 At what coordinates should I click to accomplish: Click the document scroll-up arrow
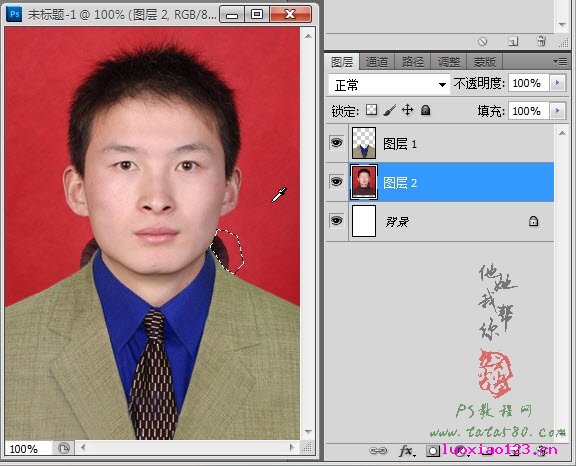coord(308,36)
